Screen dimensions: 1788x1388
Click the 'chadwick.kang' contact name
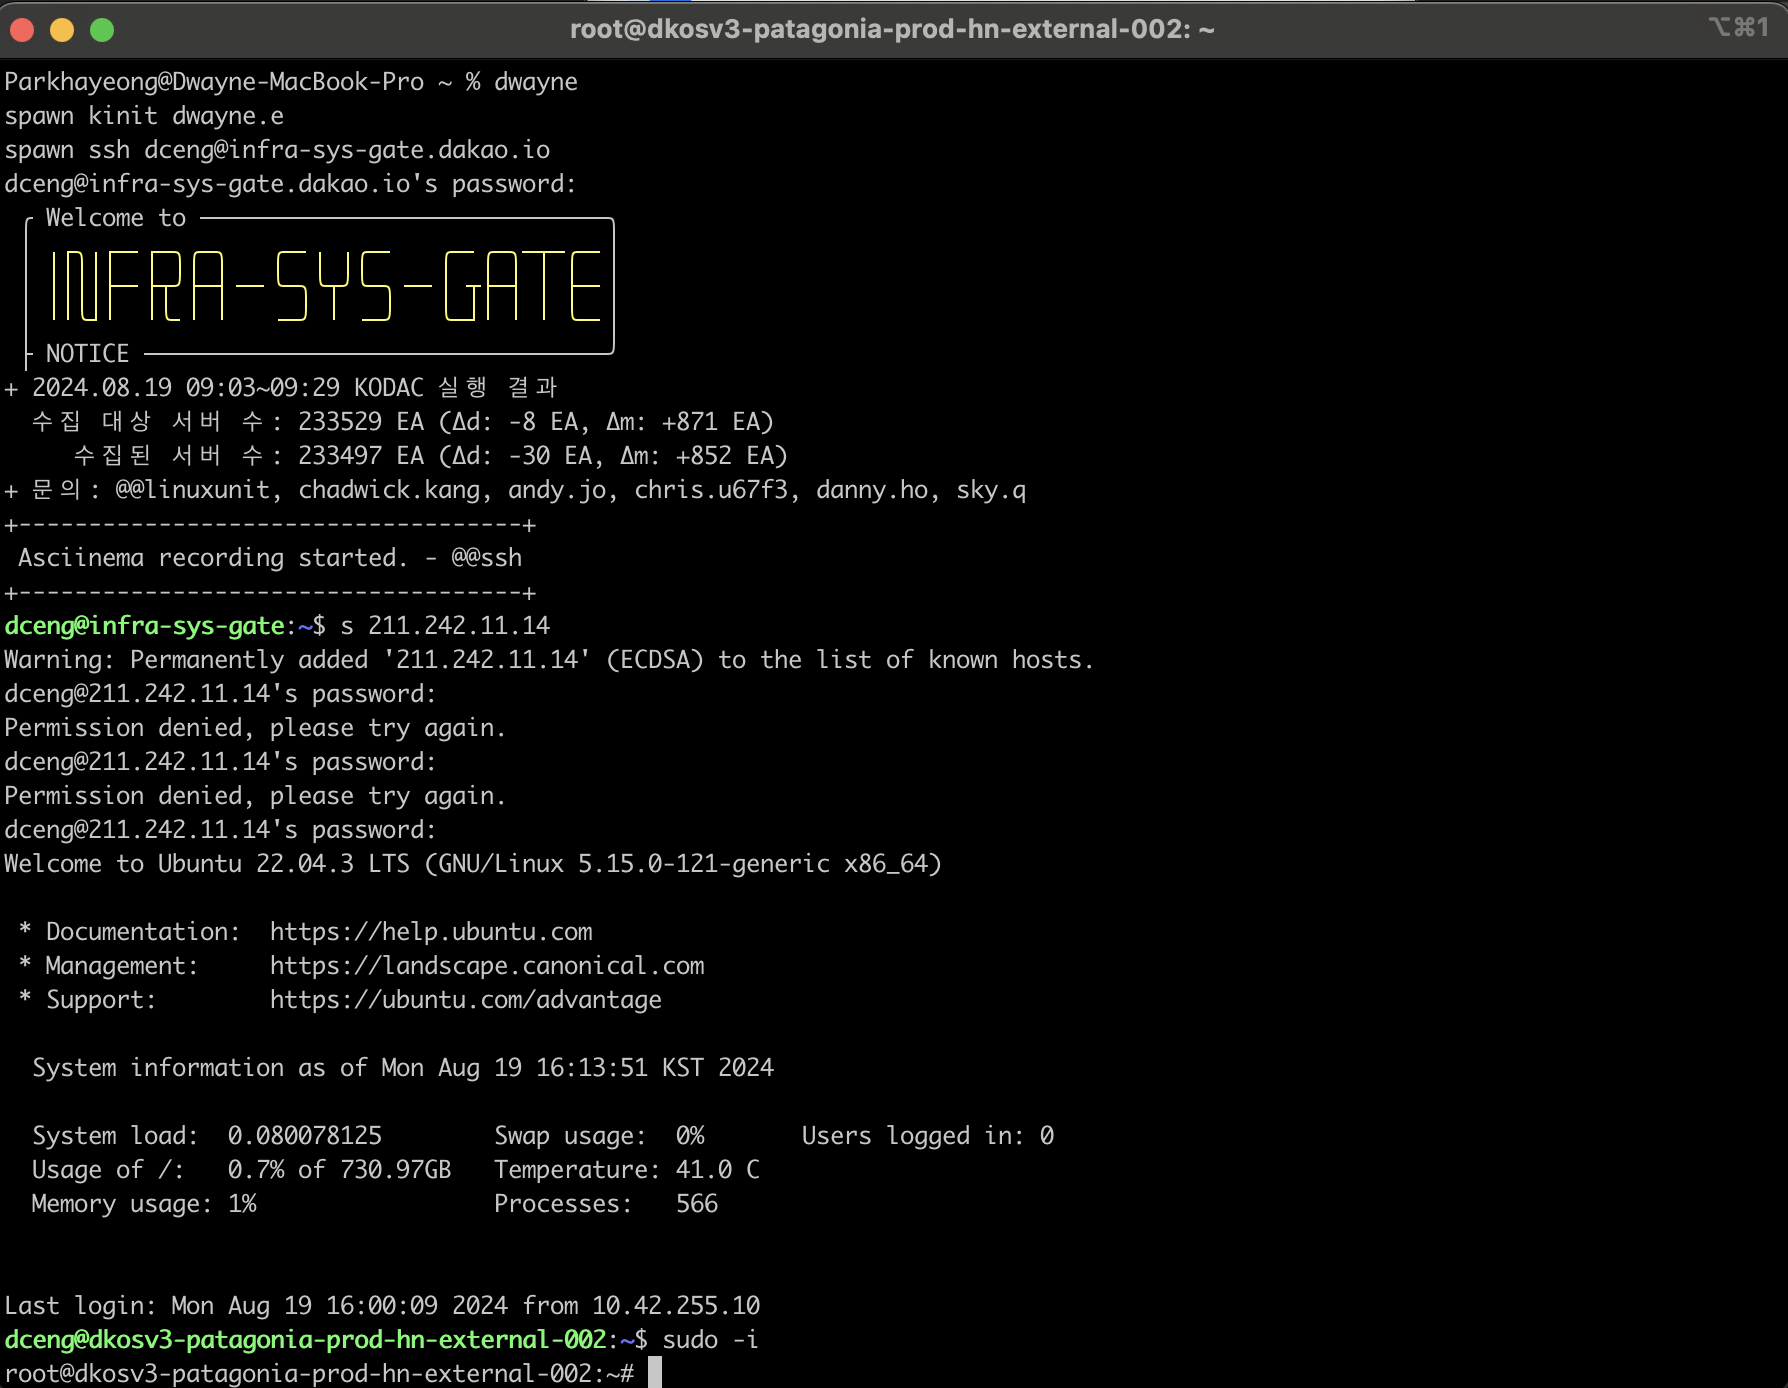pos(389,490)
